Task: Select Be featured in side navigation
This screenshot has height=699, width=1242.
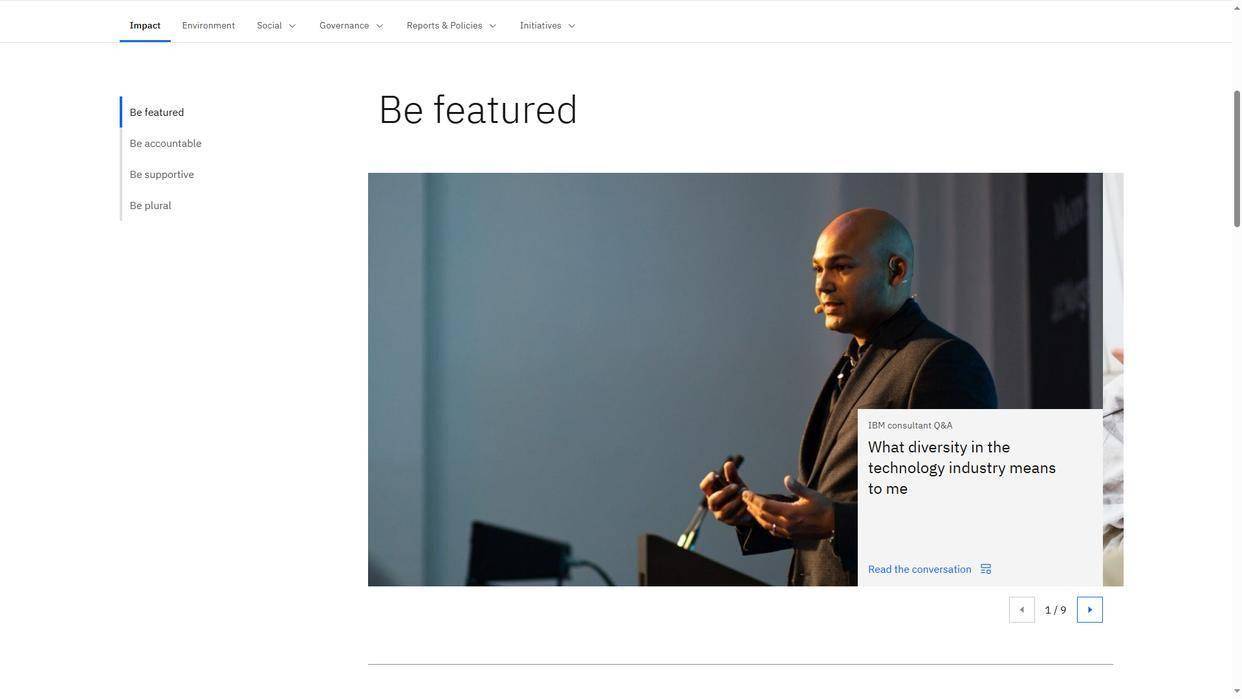Action: tap(156, 112)
